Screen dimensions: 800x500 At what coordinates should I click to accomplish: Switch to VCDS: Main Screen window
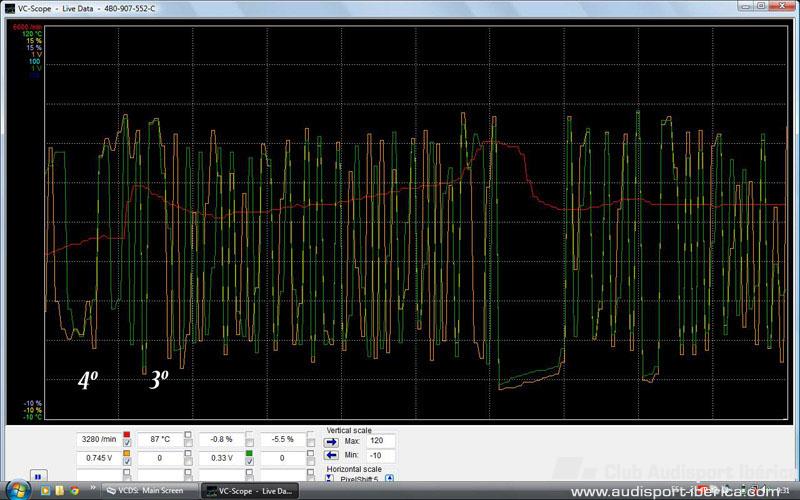click(148, 491)
